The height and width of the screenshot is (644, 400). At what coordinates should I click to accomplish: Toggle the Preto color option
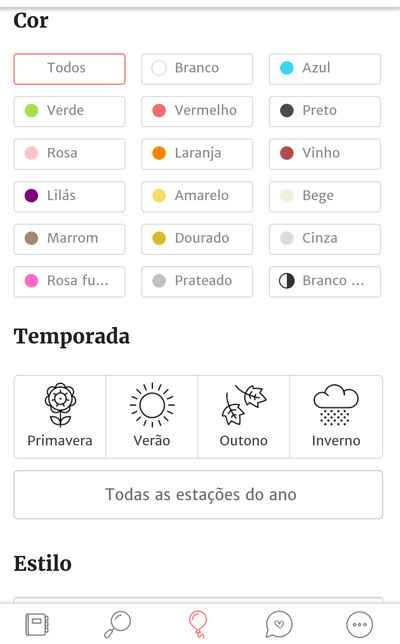pyautogui.click(x=325, y=111)
